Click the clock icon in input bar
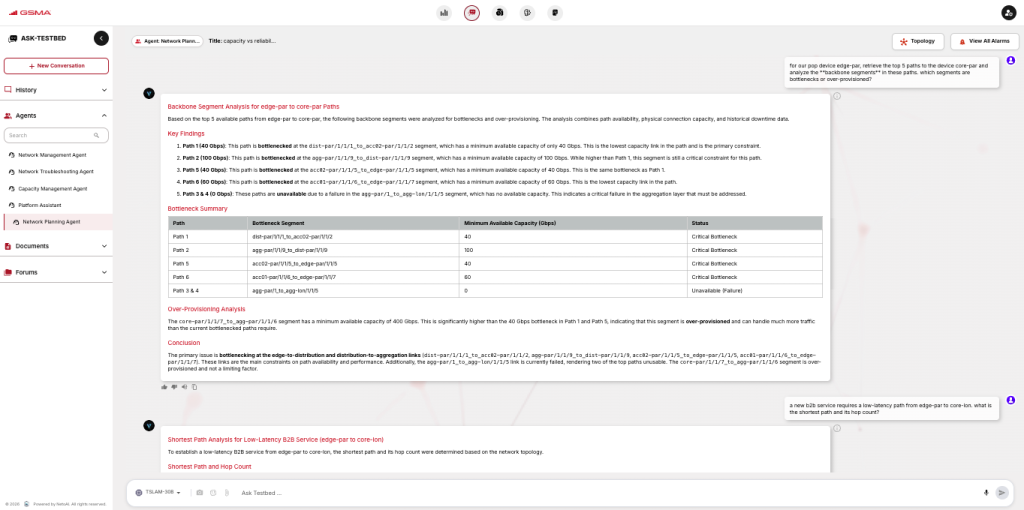 213,492
